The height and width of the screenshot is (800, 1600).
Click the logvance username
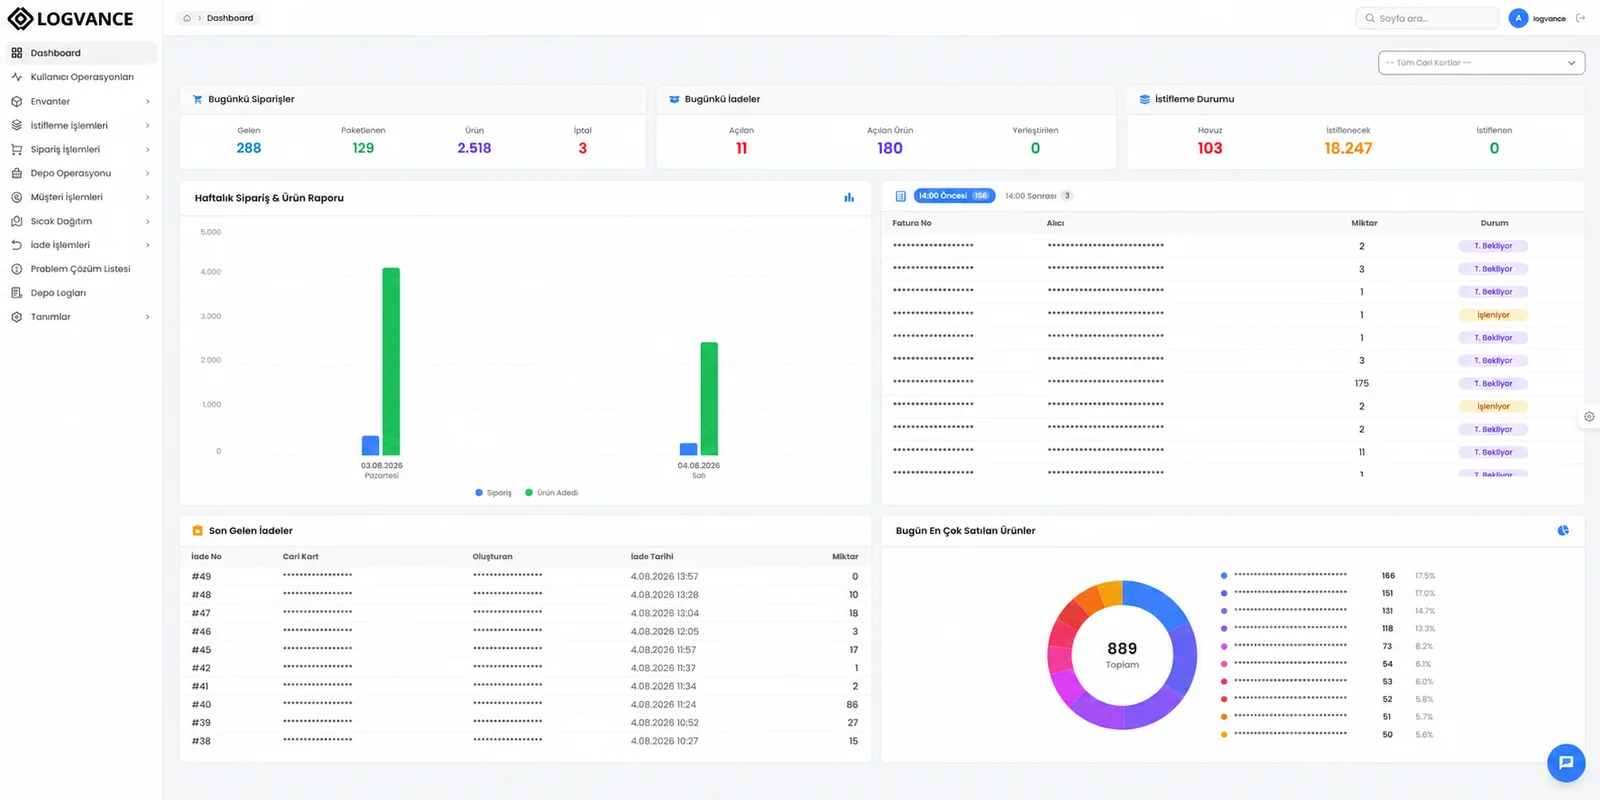coord(1549,19)
